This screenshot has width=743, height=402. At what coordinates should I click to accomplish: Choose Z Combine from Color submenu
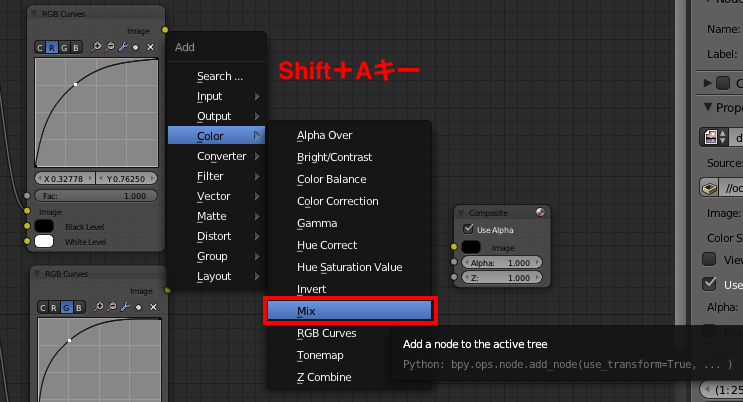click(350, 377)
